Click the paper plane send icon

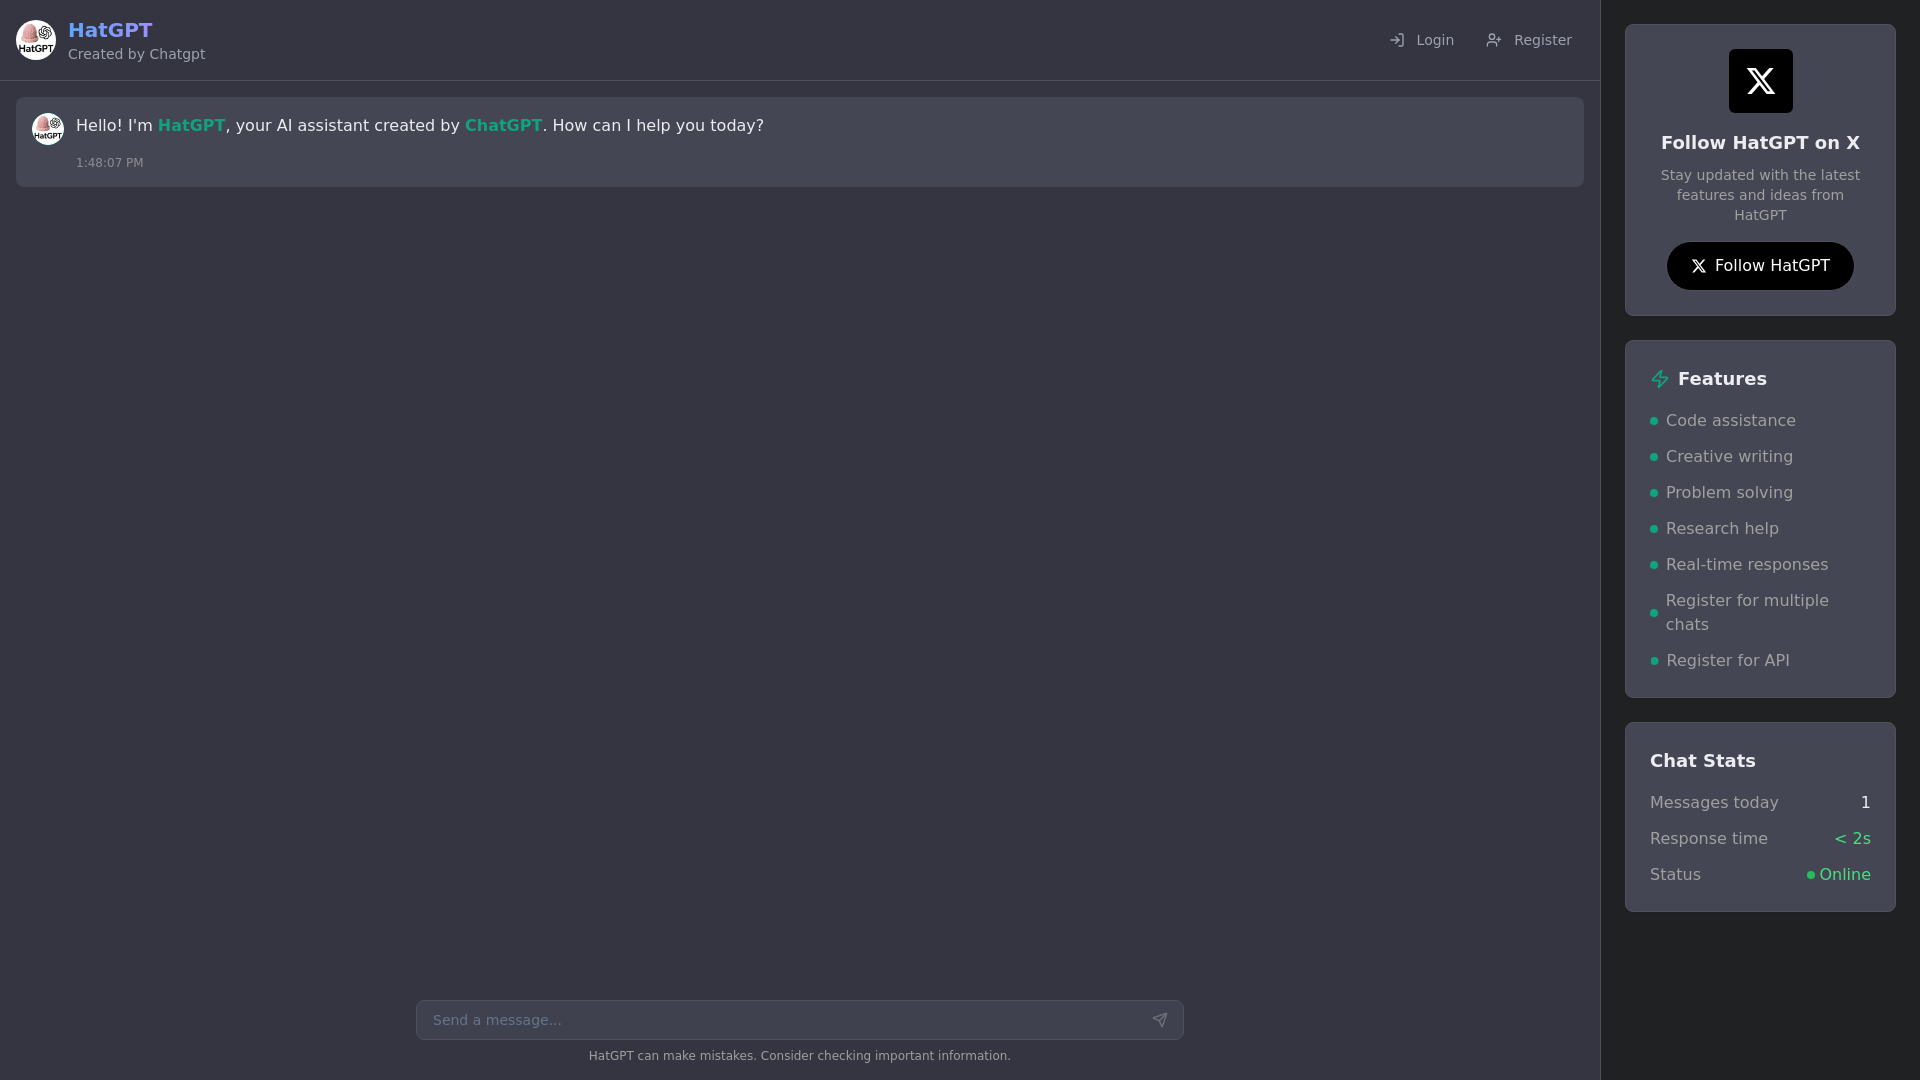[1160, 1020]
